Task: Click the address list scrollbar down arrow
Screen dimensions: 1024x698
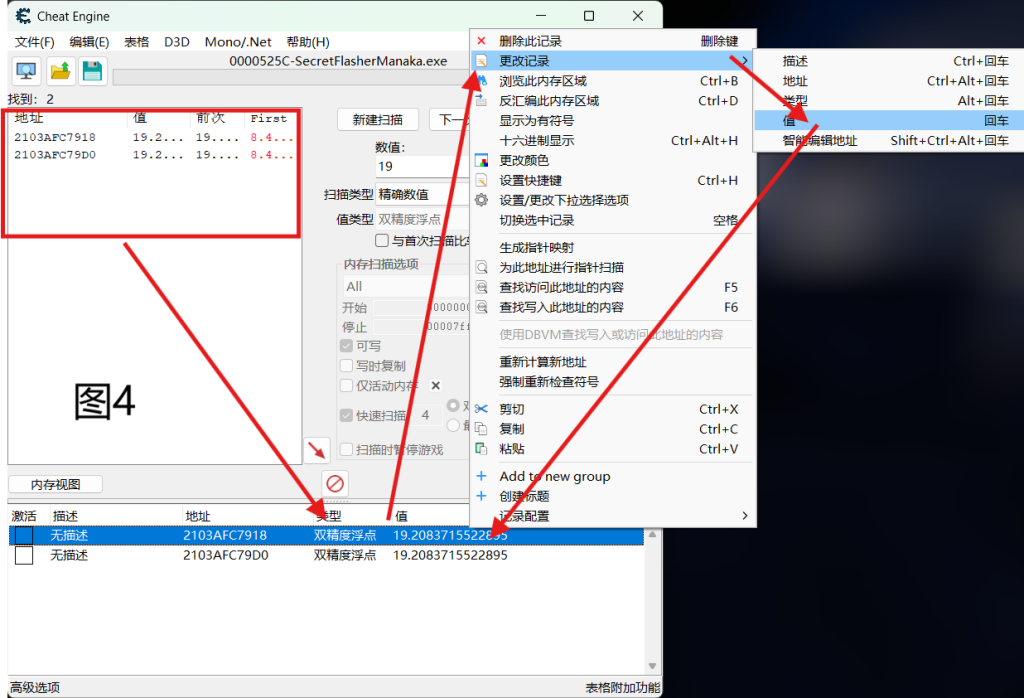Action: pyautogui.click(x=652, y=666)
